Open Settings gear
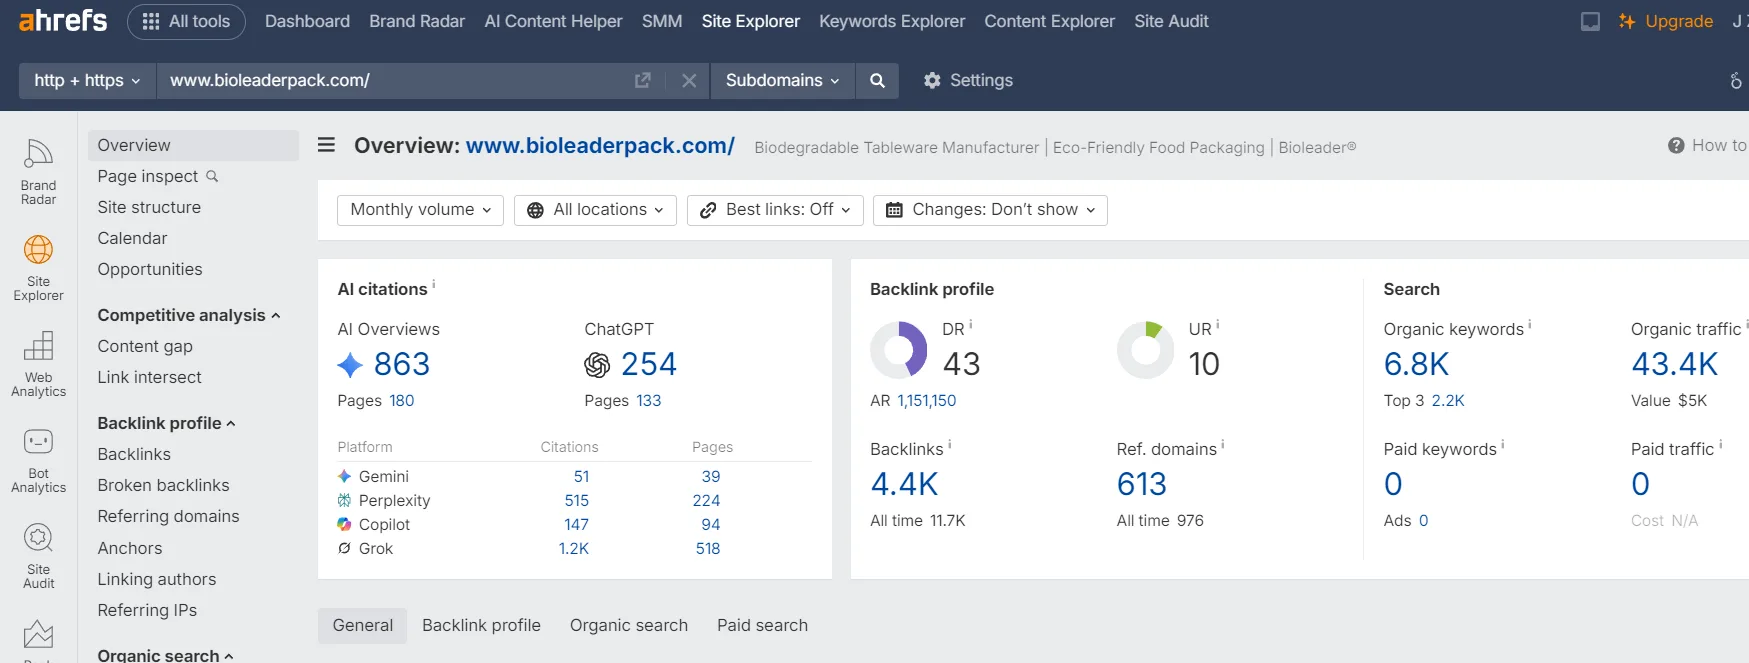Screen dimensions: 1749x663 [x=968, y=80]
